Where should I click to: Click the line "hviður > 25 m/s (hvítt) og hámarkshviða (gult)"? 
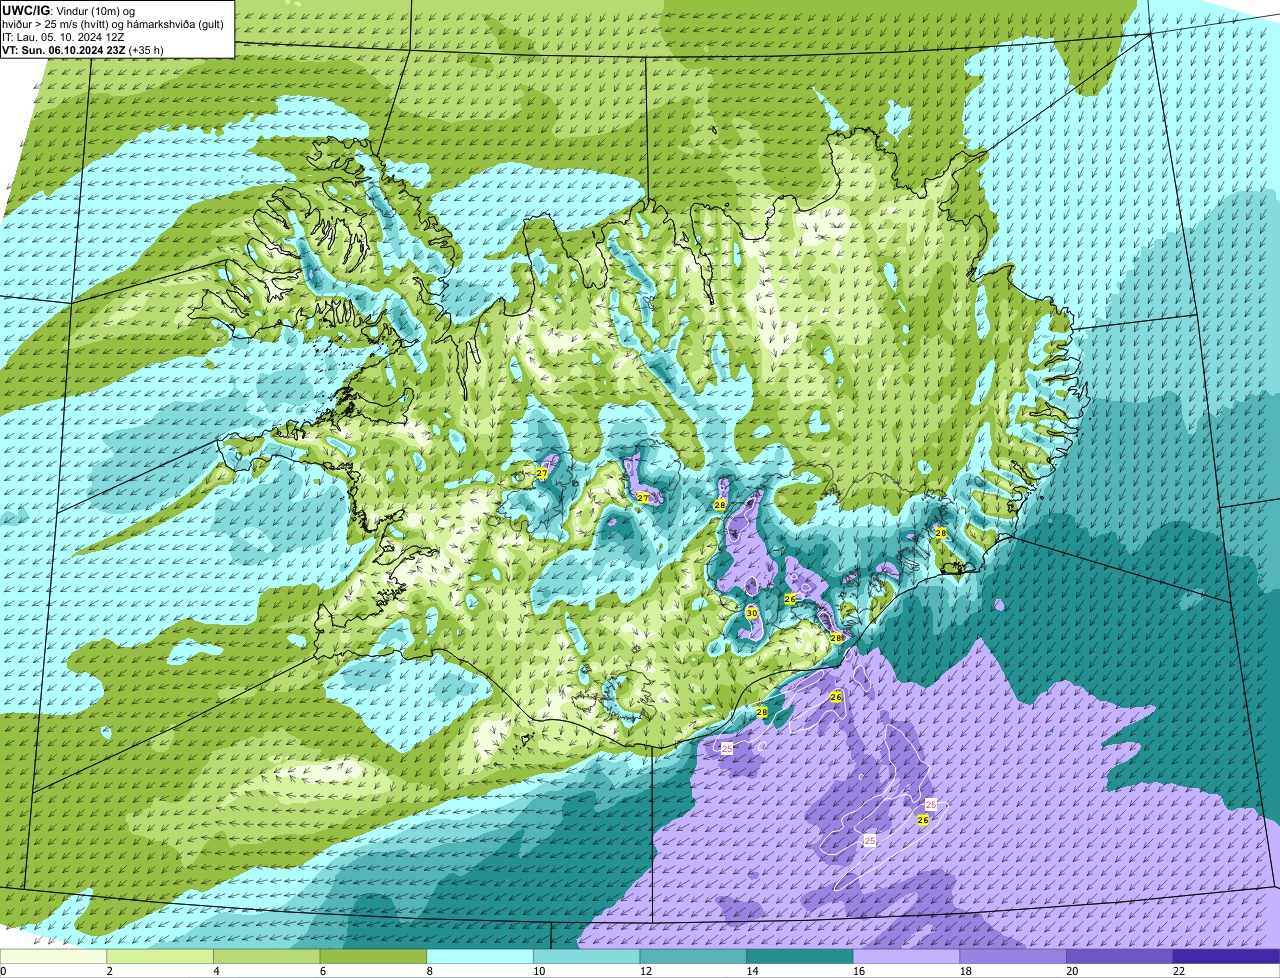[x=113, y=23]
